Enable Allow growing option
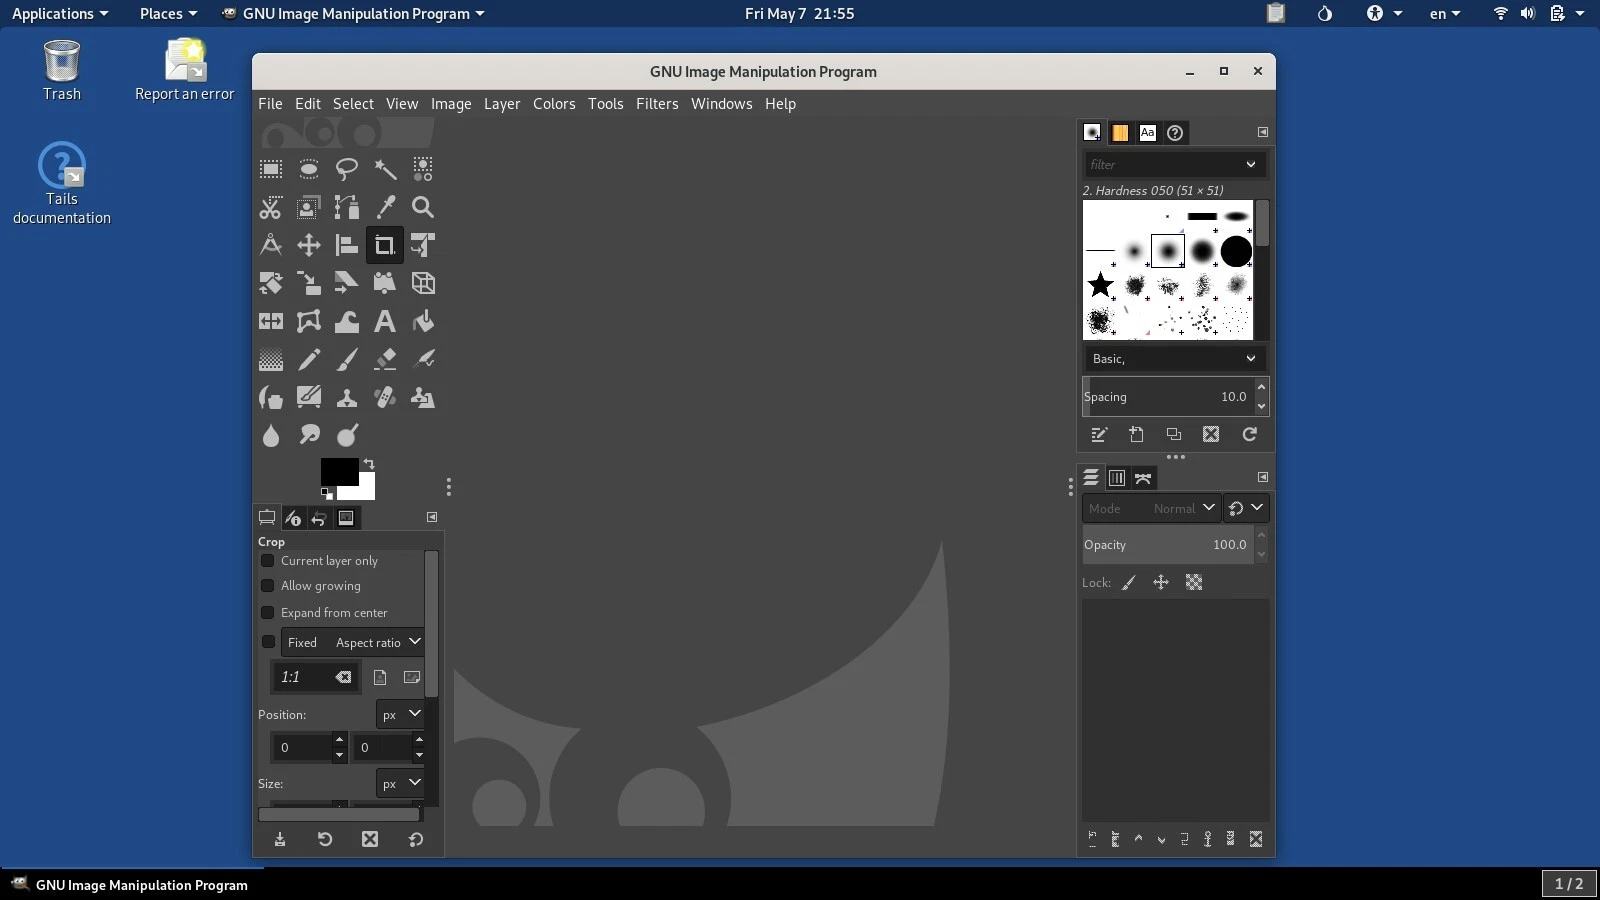The width and height of the screenshot is (1600, 900). click(x=268, y=586)
